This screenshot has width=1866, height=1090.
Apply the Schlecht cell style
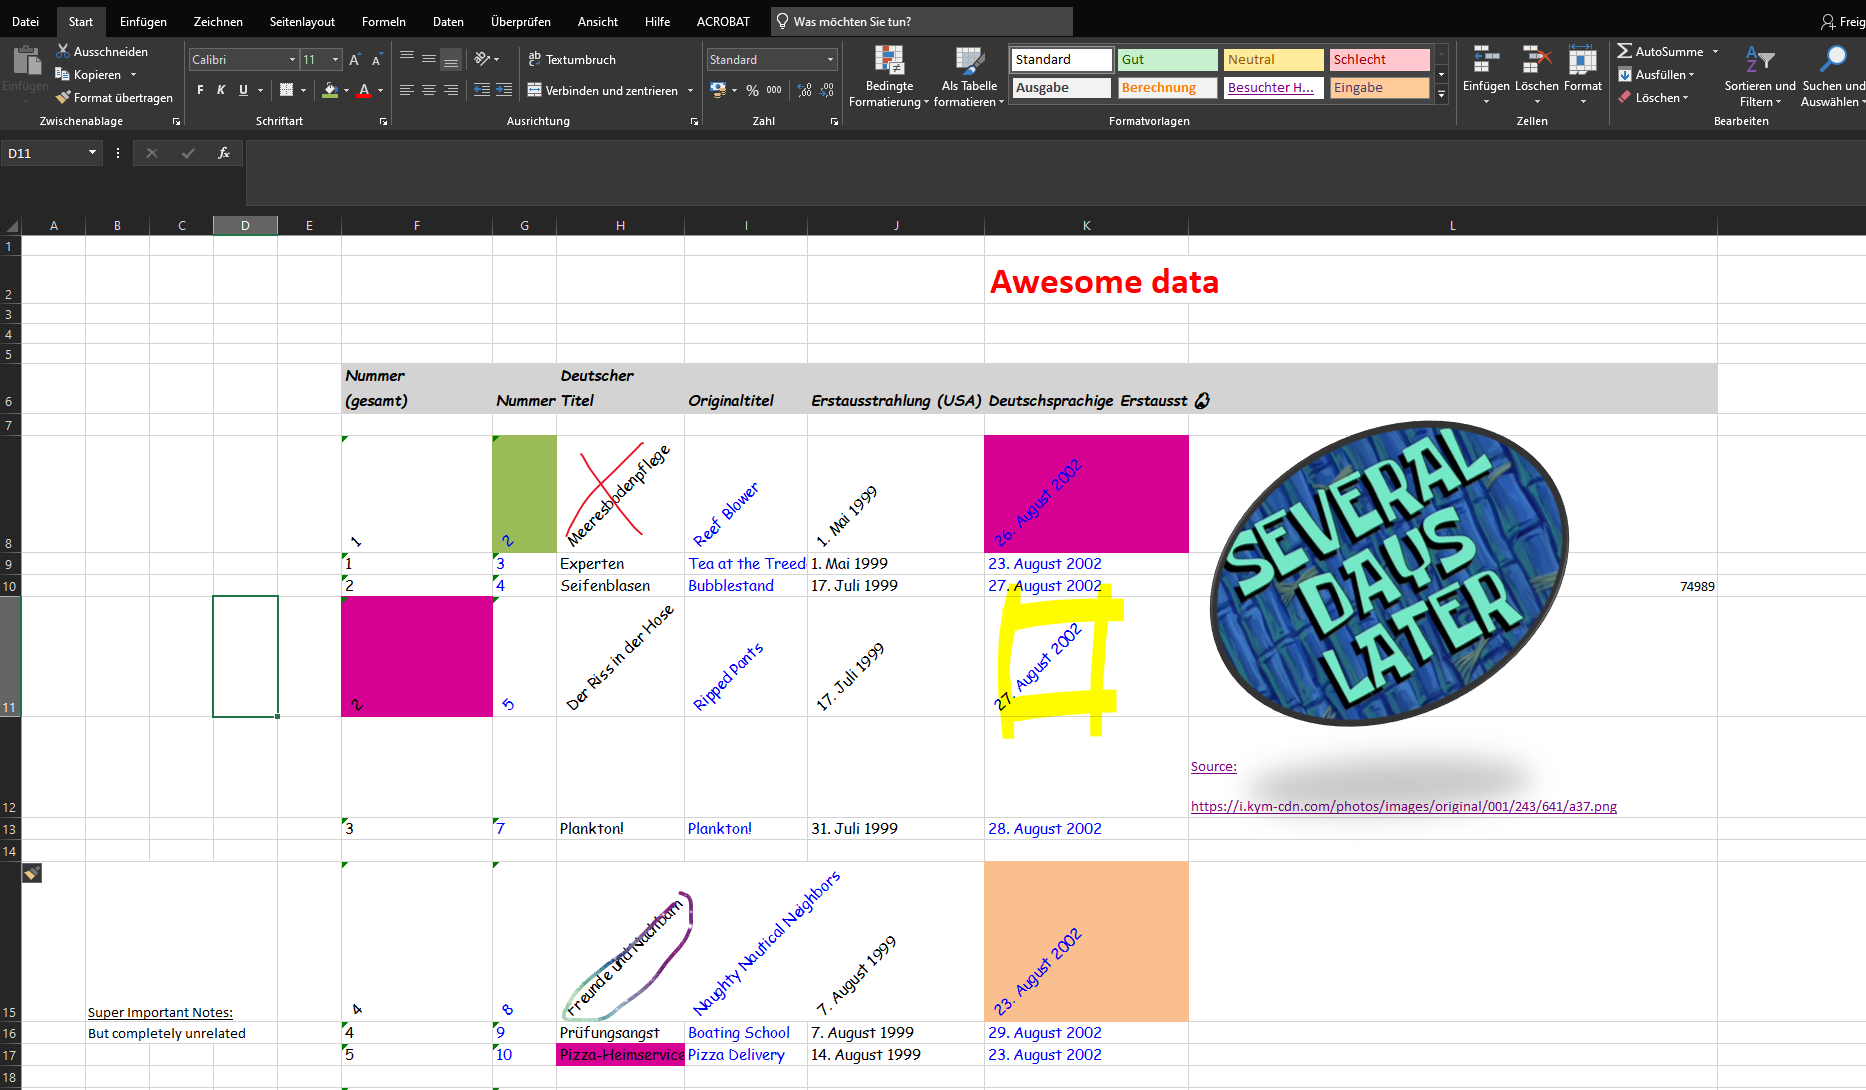click(1379, 60)
